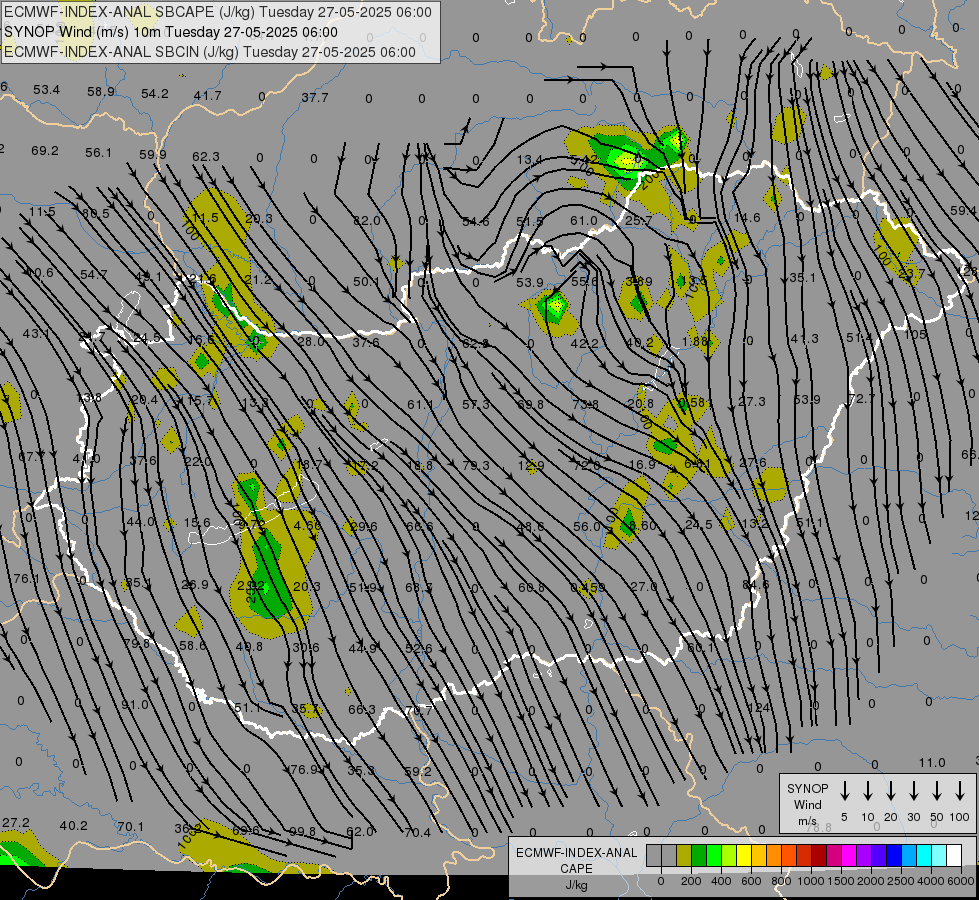The image size is (979, 900).
Task: Click the map value '80.5'
Action: [x=96, y=214]
